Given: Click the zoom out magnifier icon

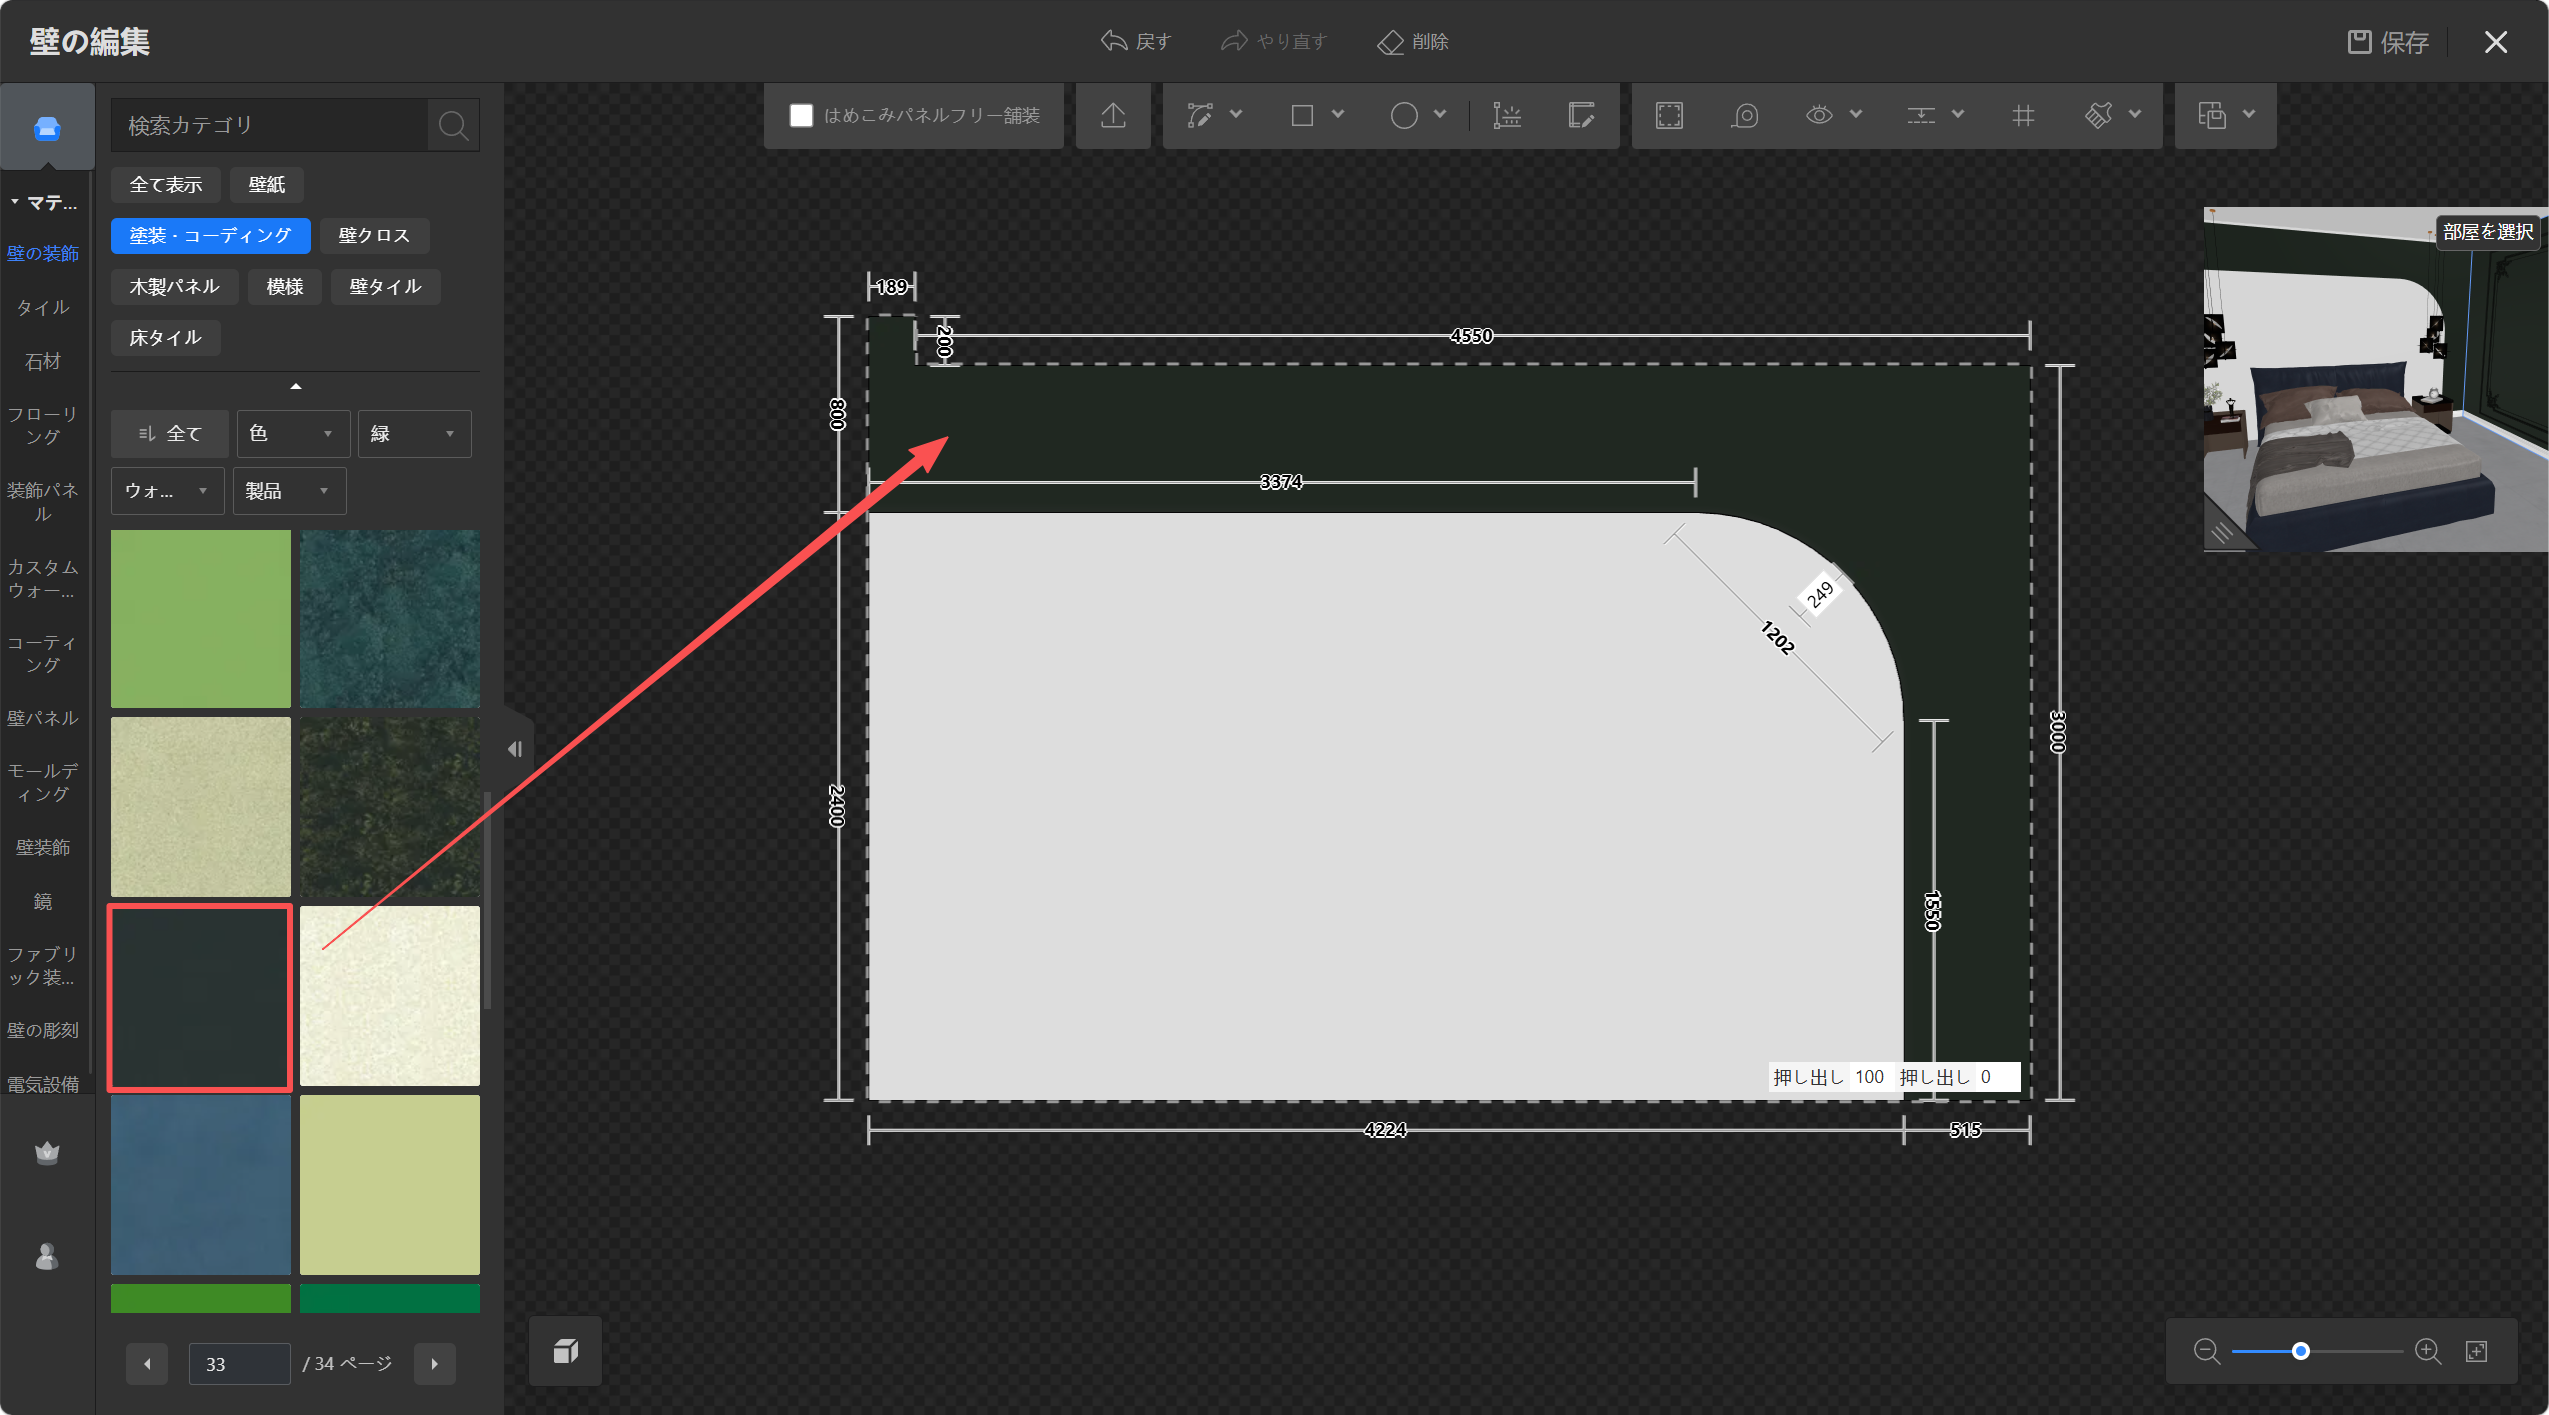Looking at the screenshot, I should (x=2207, y=1351).
